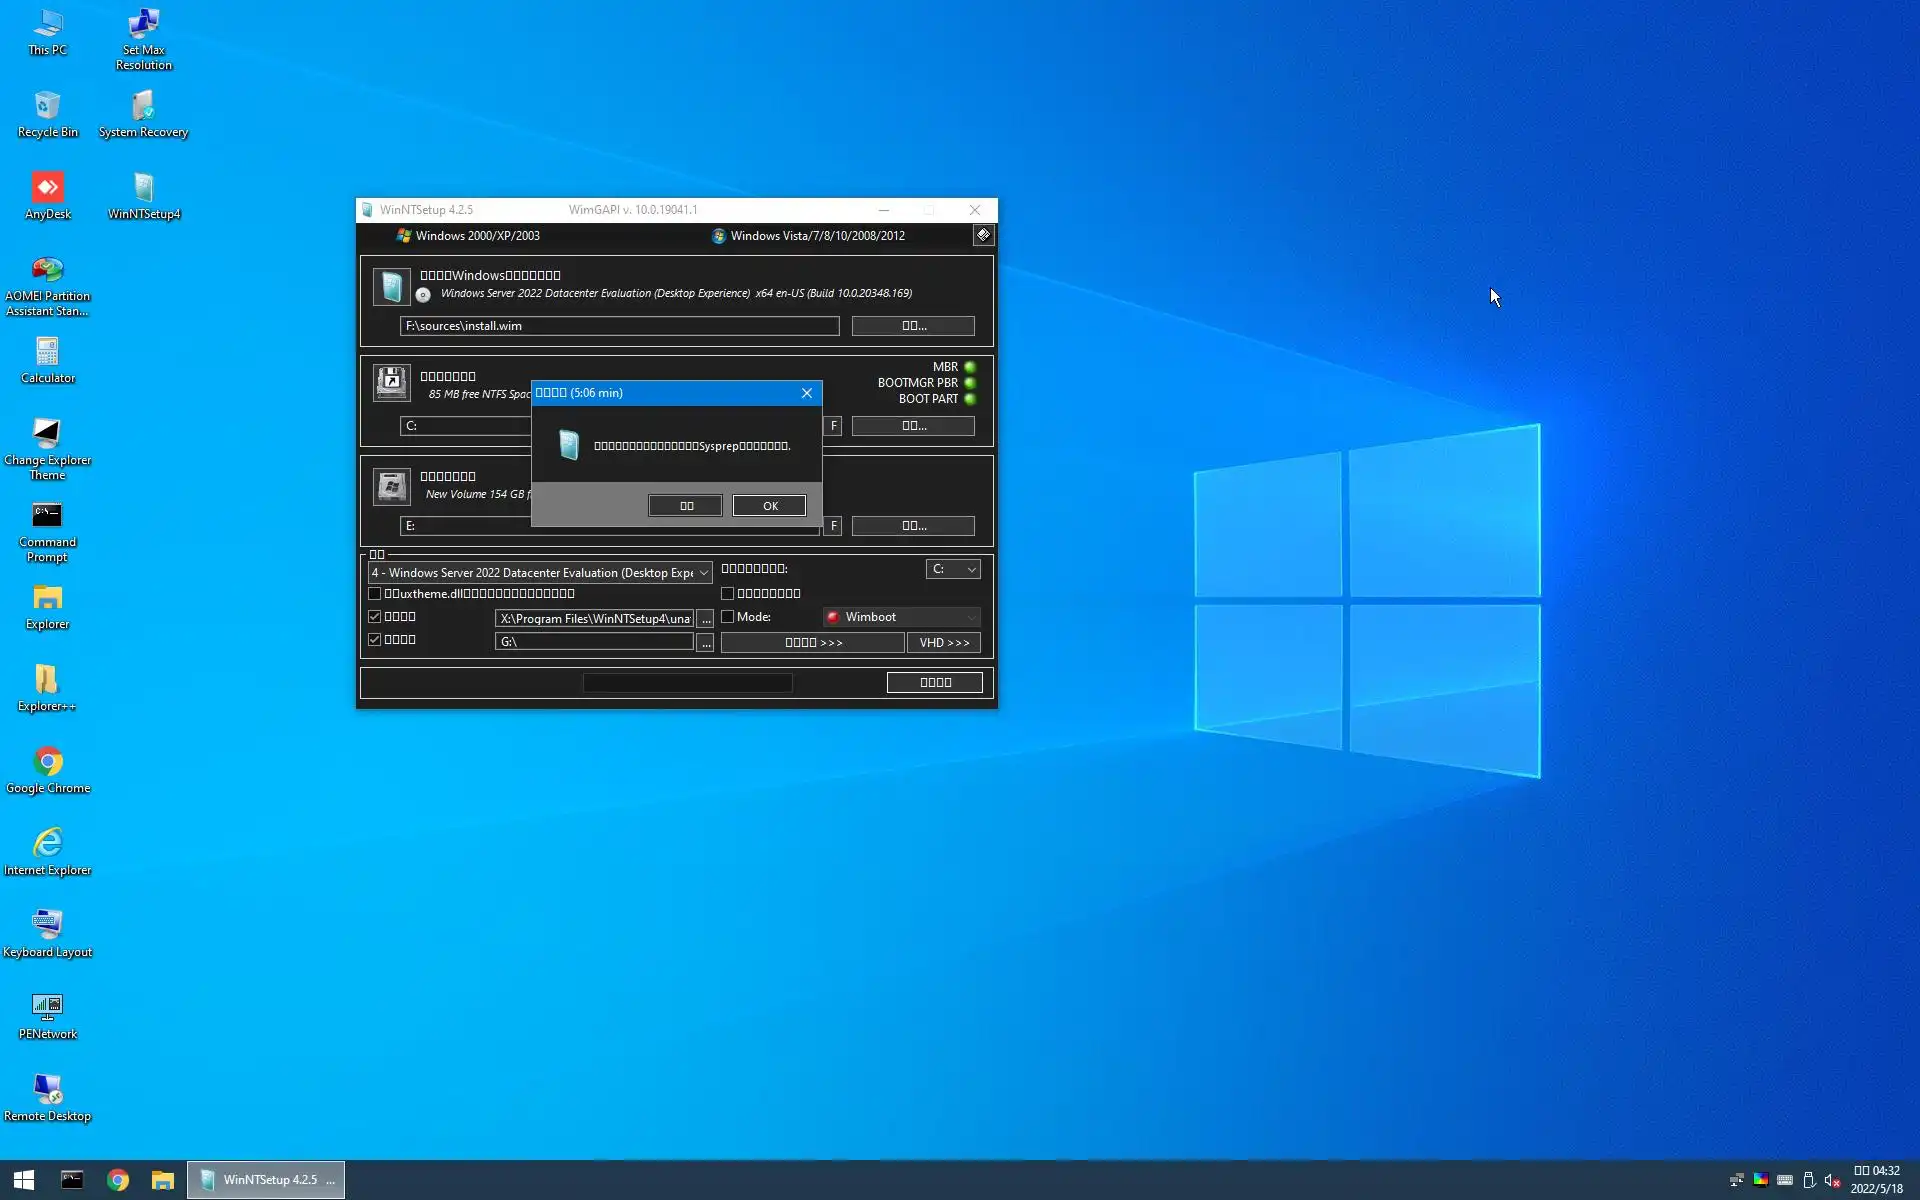The image size is (1920, 1200).
Task: Enable the Mode checkbox
Action: coord(728,617)
